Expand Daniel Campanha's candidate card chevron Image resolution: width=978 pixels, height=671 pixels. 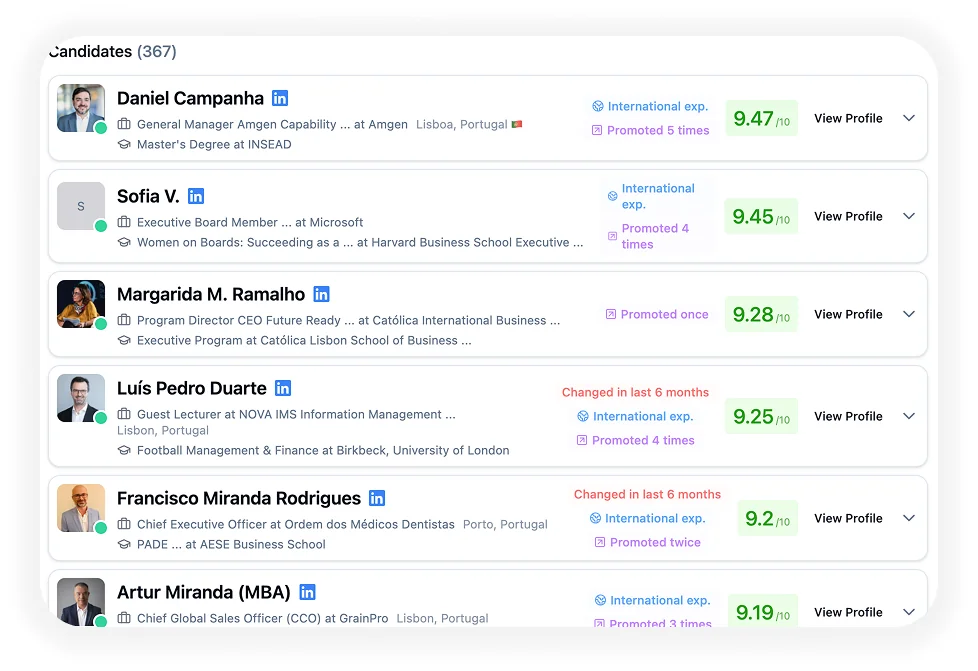(909, 118)
